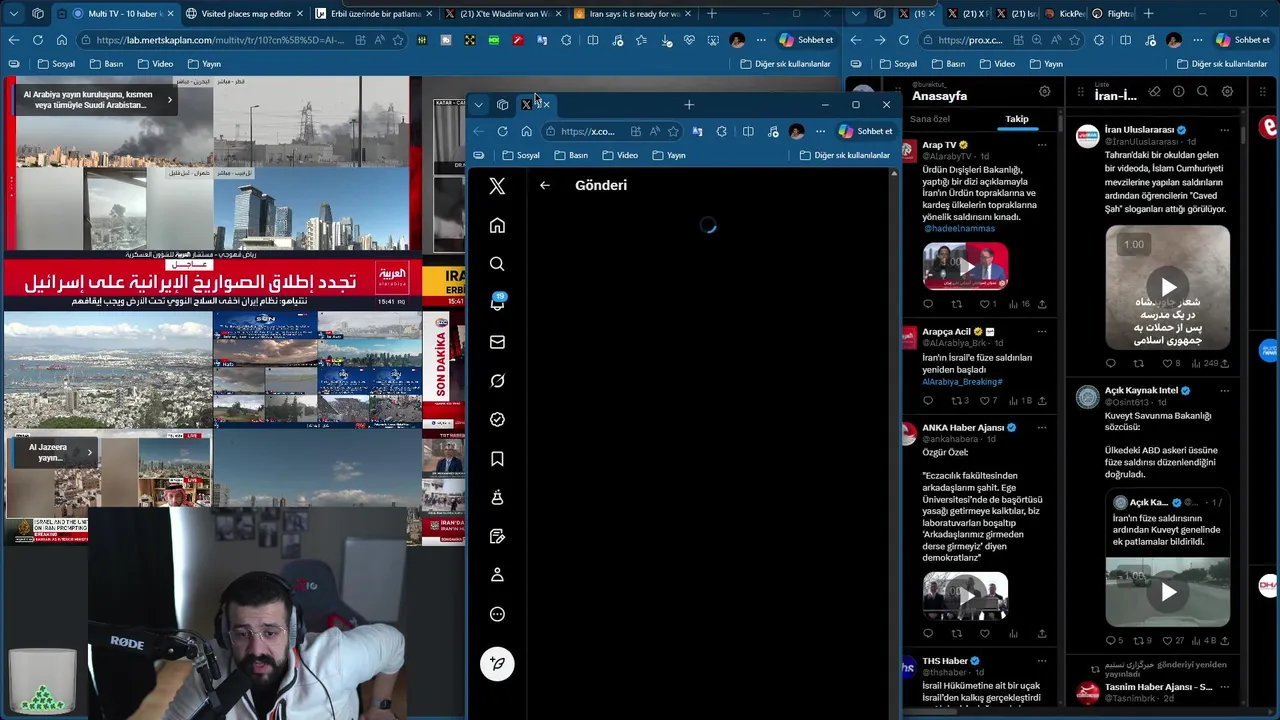Open profile avatar in right browser window

coord(1174,40)
